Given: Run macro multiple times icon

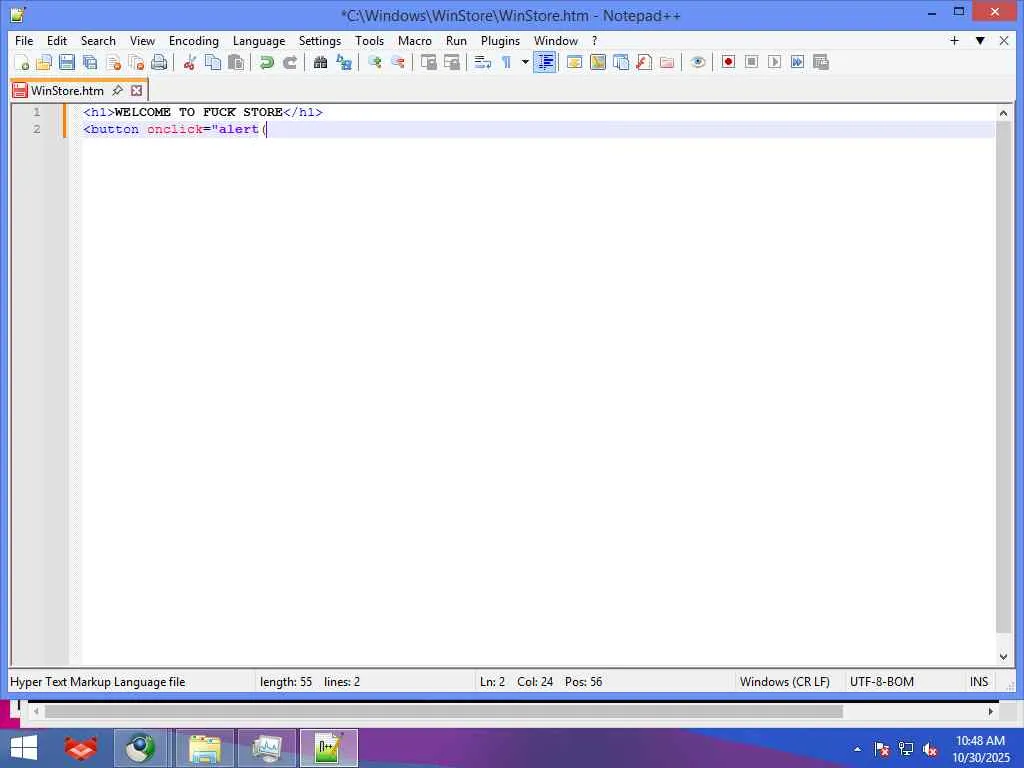Looking at the screenshot, I should click(797, 62).
